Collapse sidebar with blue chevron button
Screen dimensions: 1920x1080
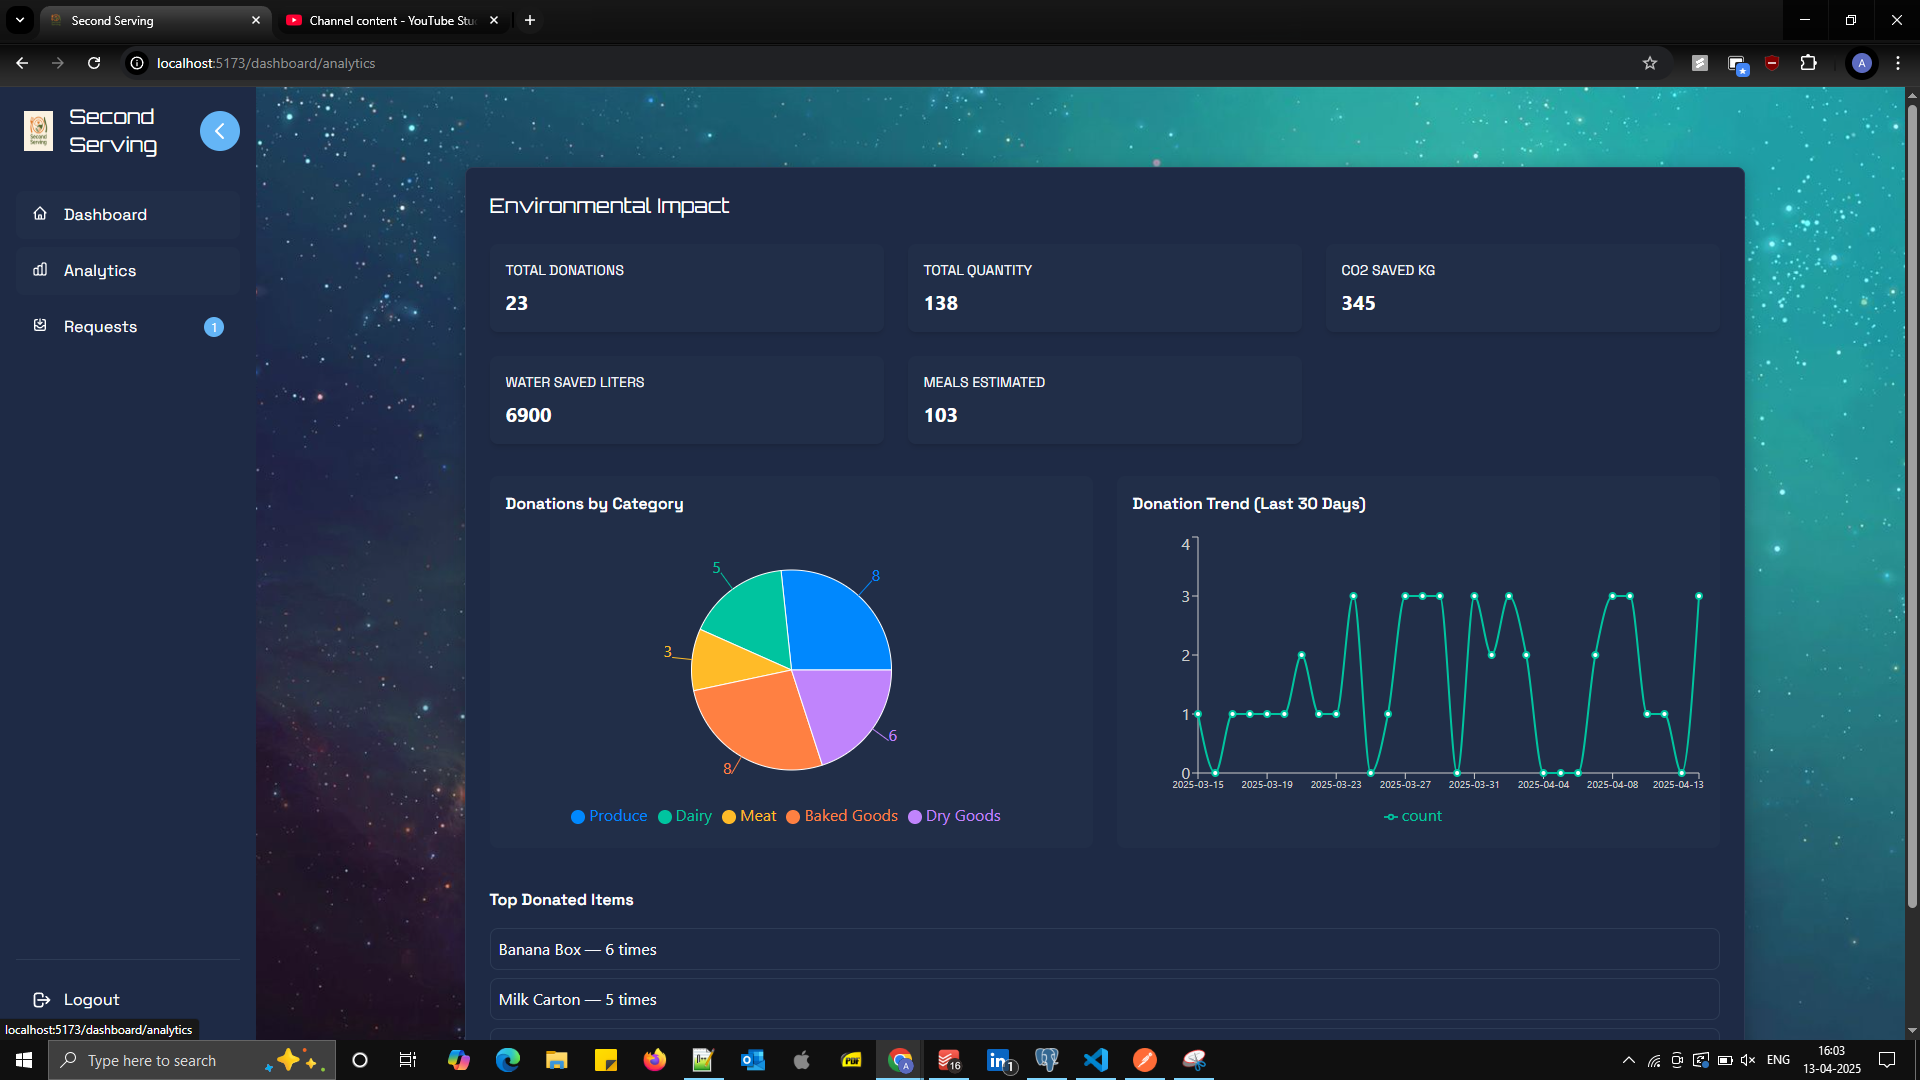[219, 131]
